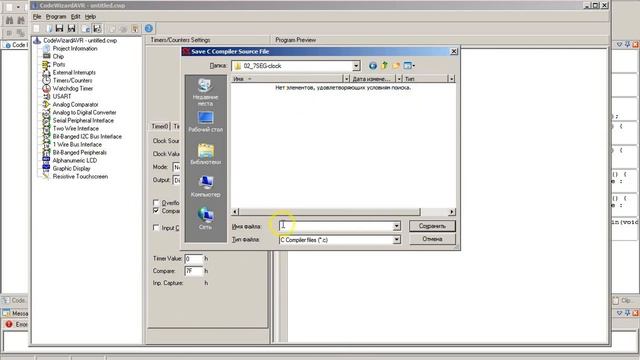Sort files by Date modified column header

373,79
